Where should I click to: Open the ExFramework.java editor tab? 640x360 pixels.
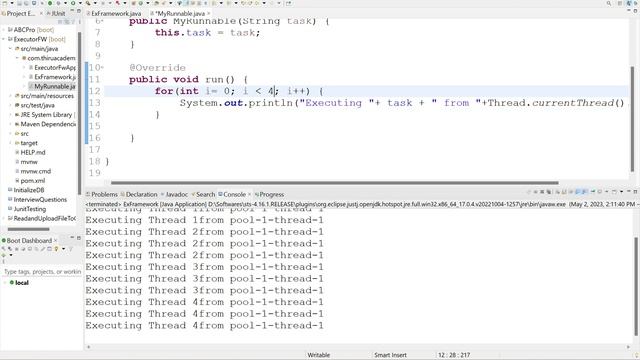tap(114, 13)
